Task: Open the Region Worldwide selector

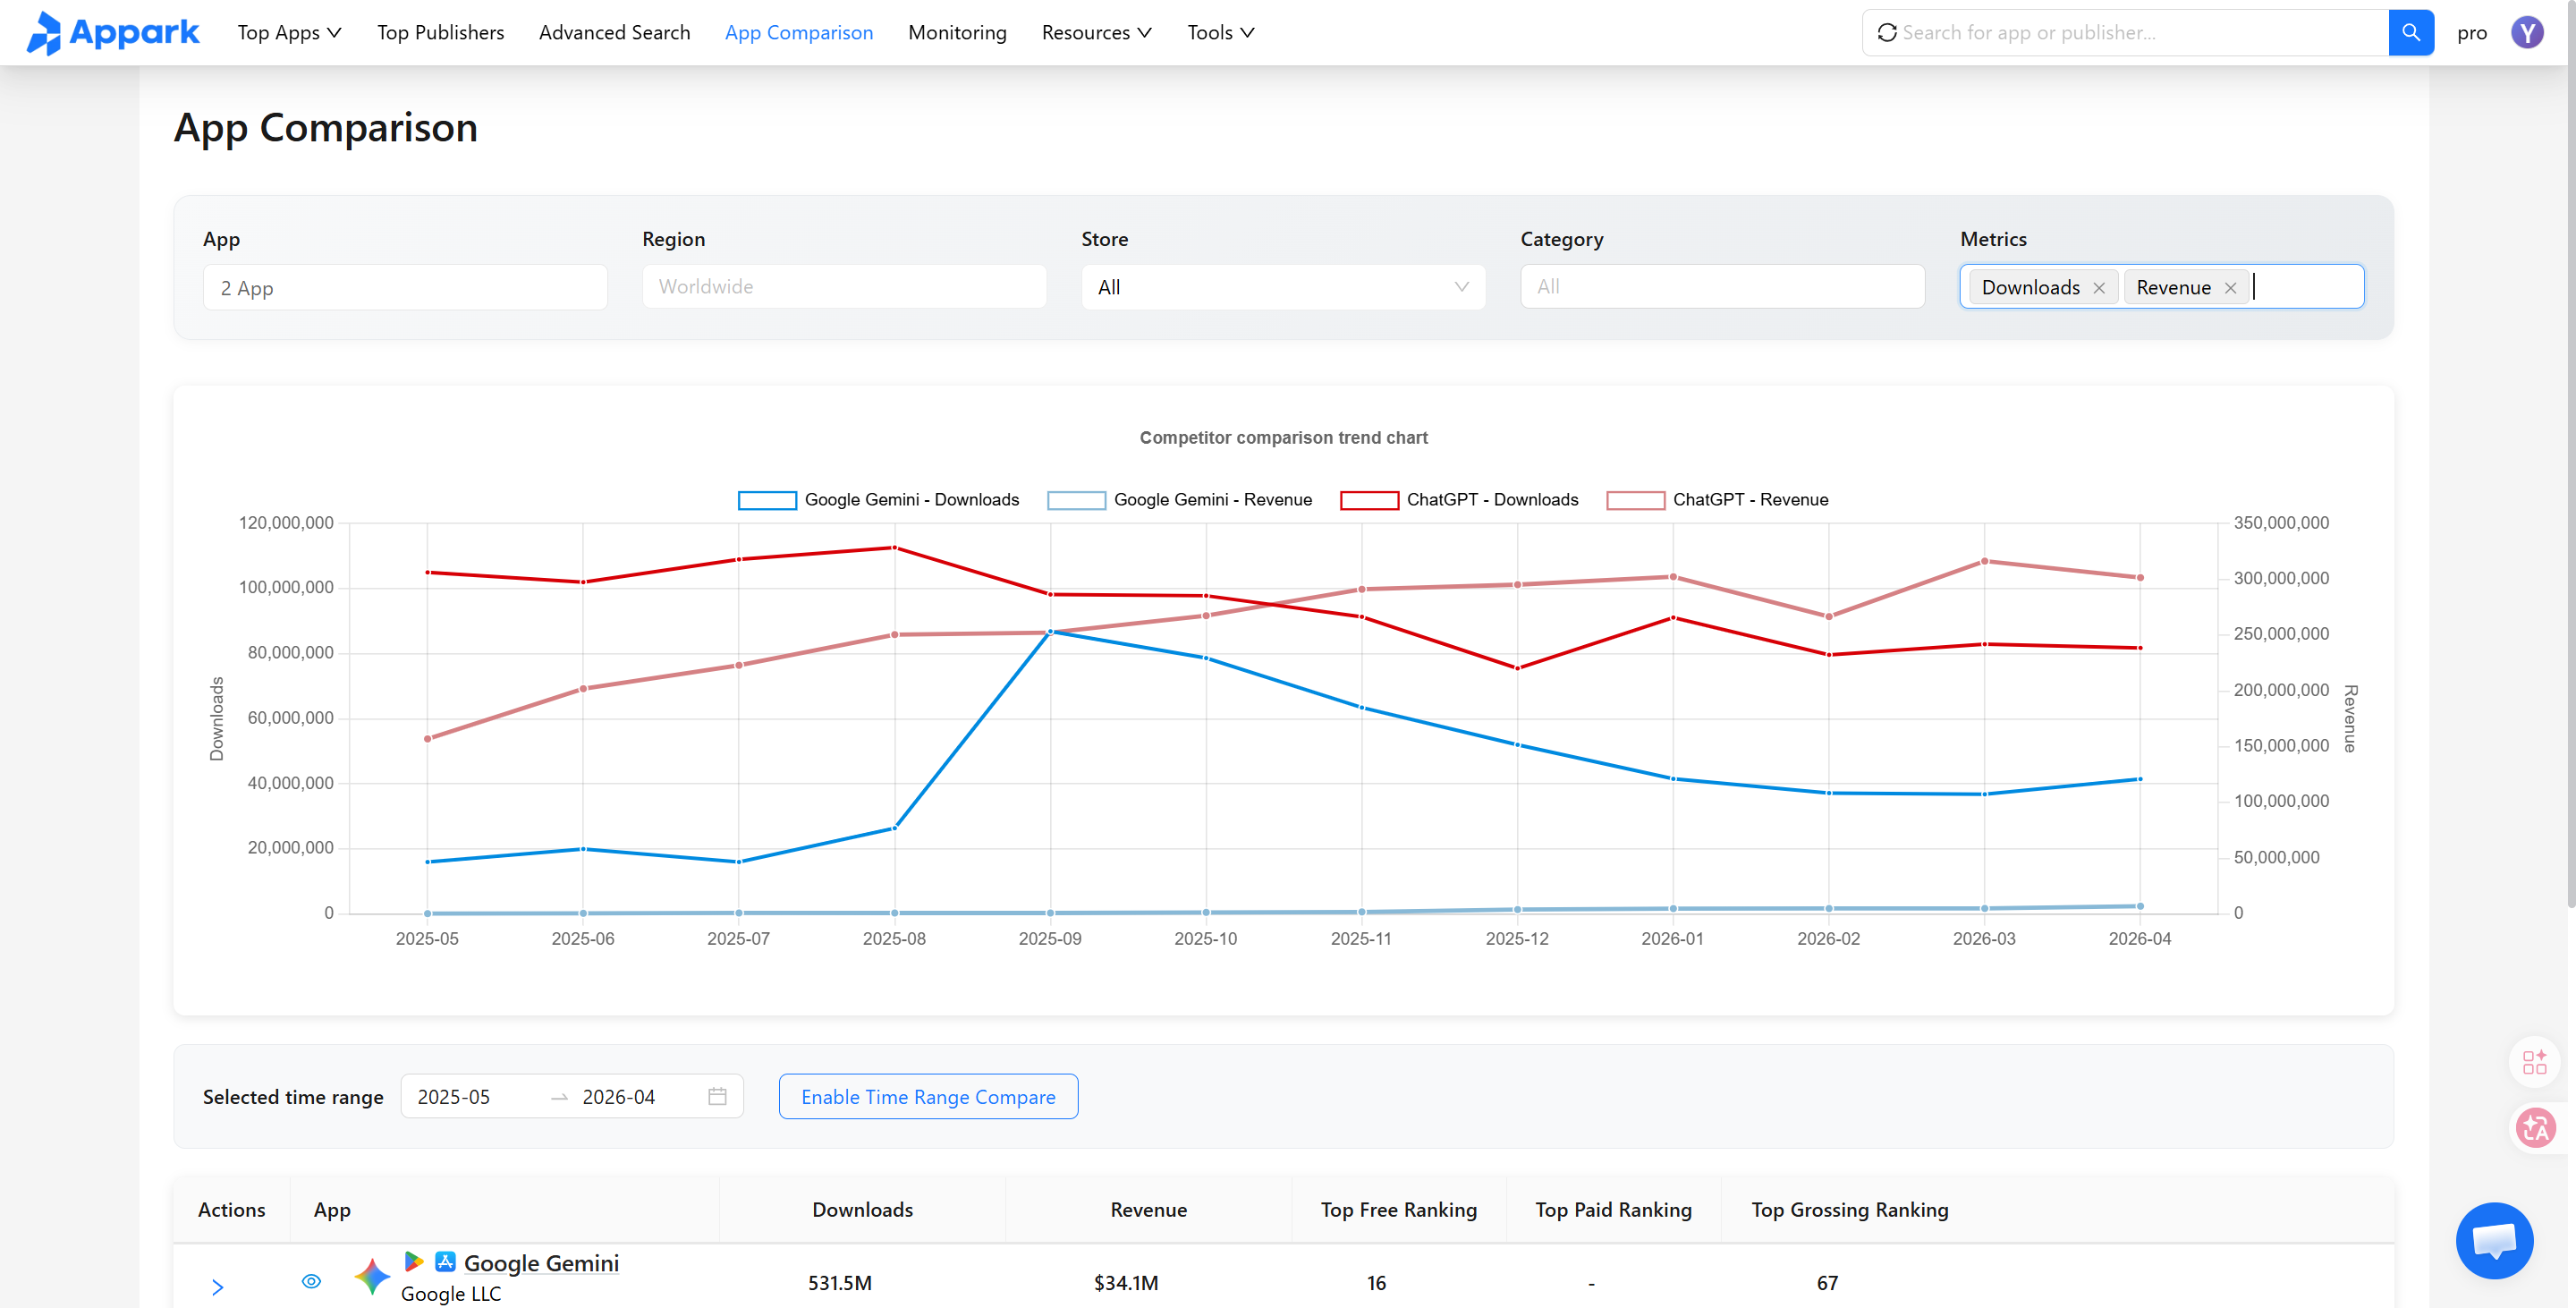Action: click(844, 287)
